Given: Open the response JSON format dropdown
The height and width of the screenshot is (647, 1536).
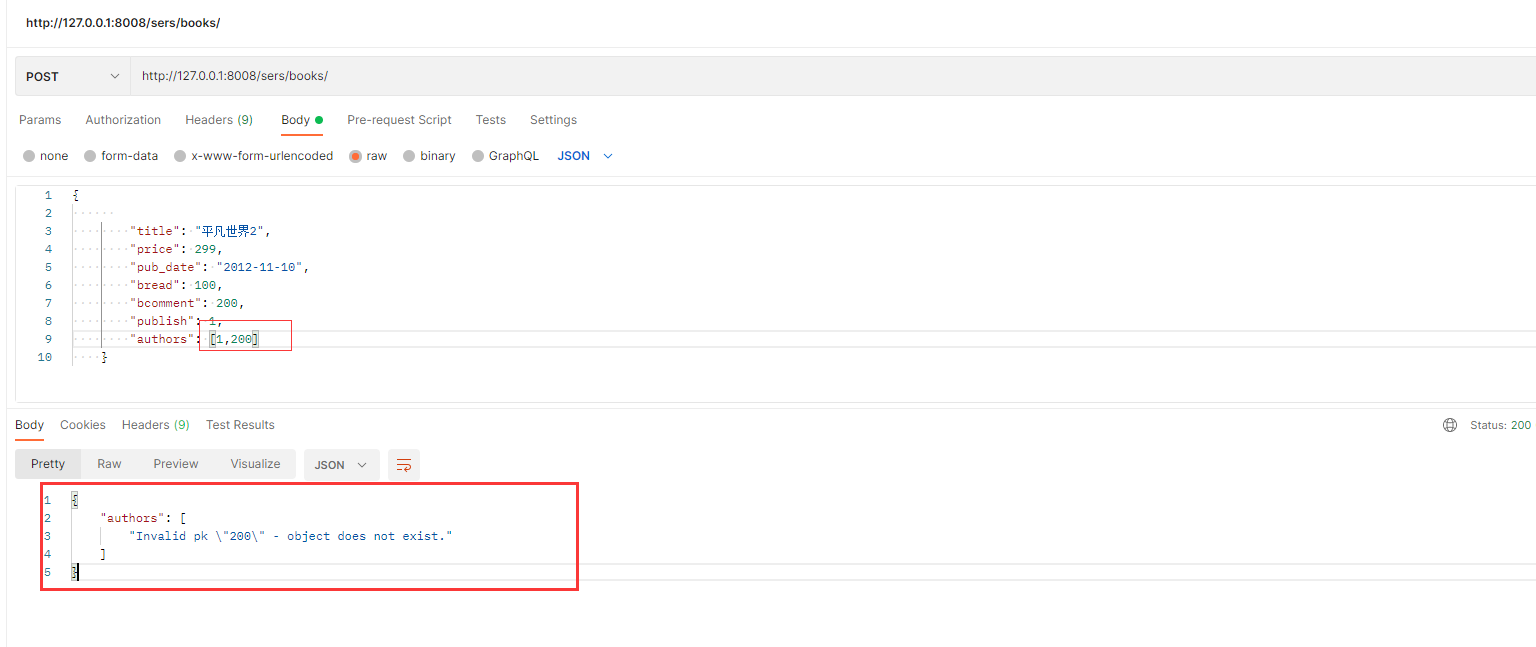Looking at the screenshot, I should [x=341, y=465].
